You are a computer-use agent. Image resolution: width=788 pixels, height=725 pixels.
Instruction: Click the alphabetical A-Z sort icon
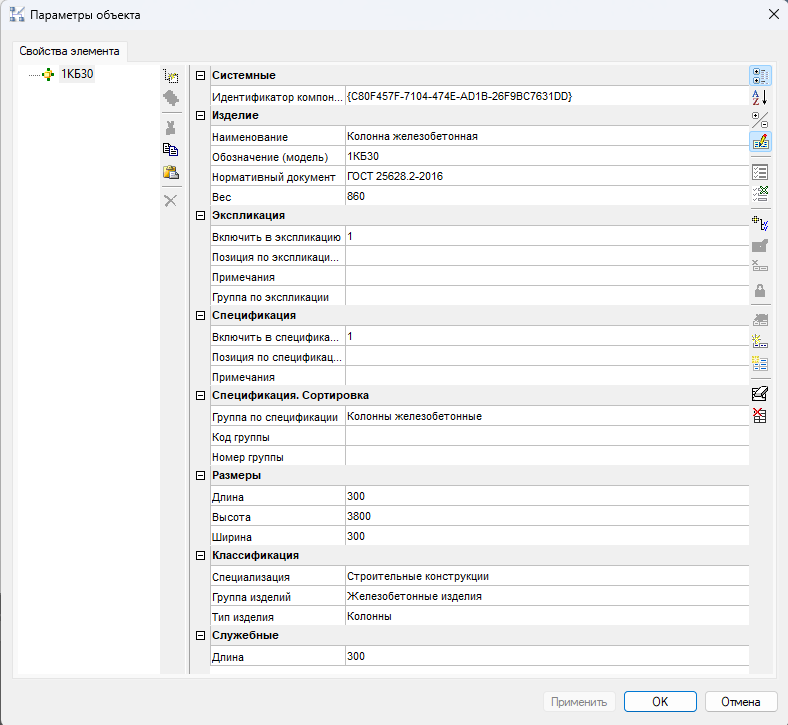coord(759,97)
